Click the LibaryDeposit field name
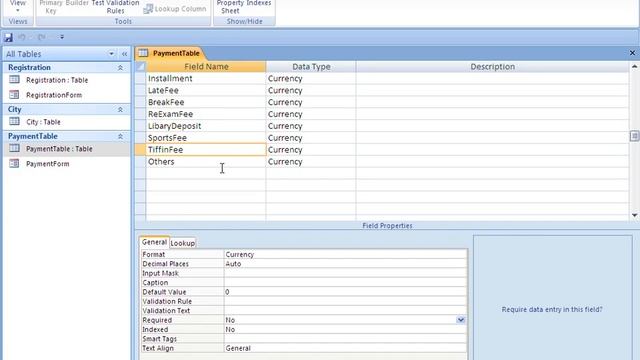Screen dimensions: 640x360 (175, 126)
